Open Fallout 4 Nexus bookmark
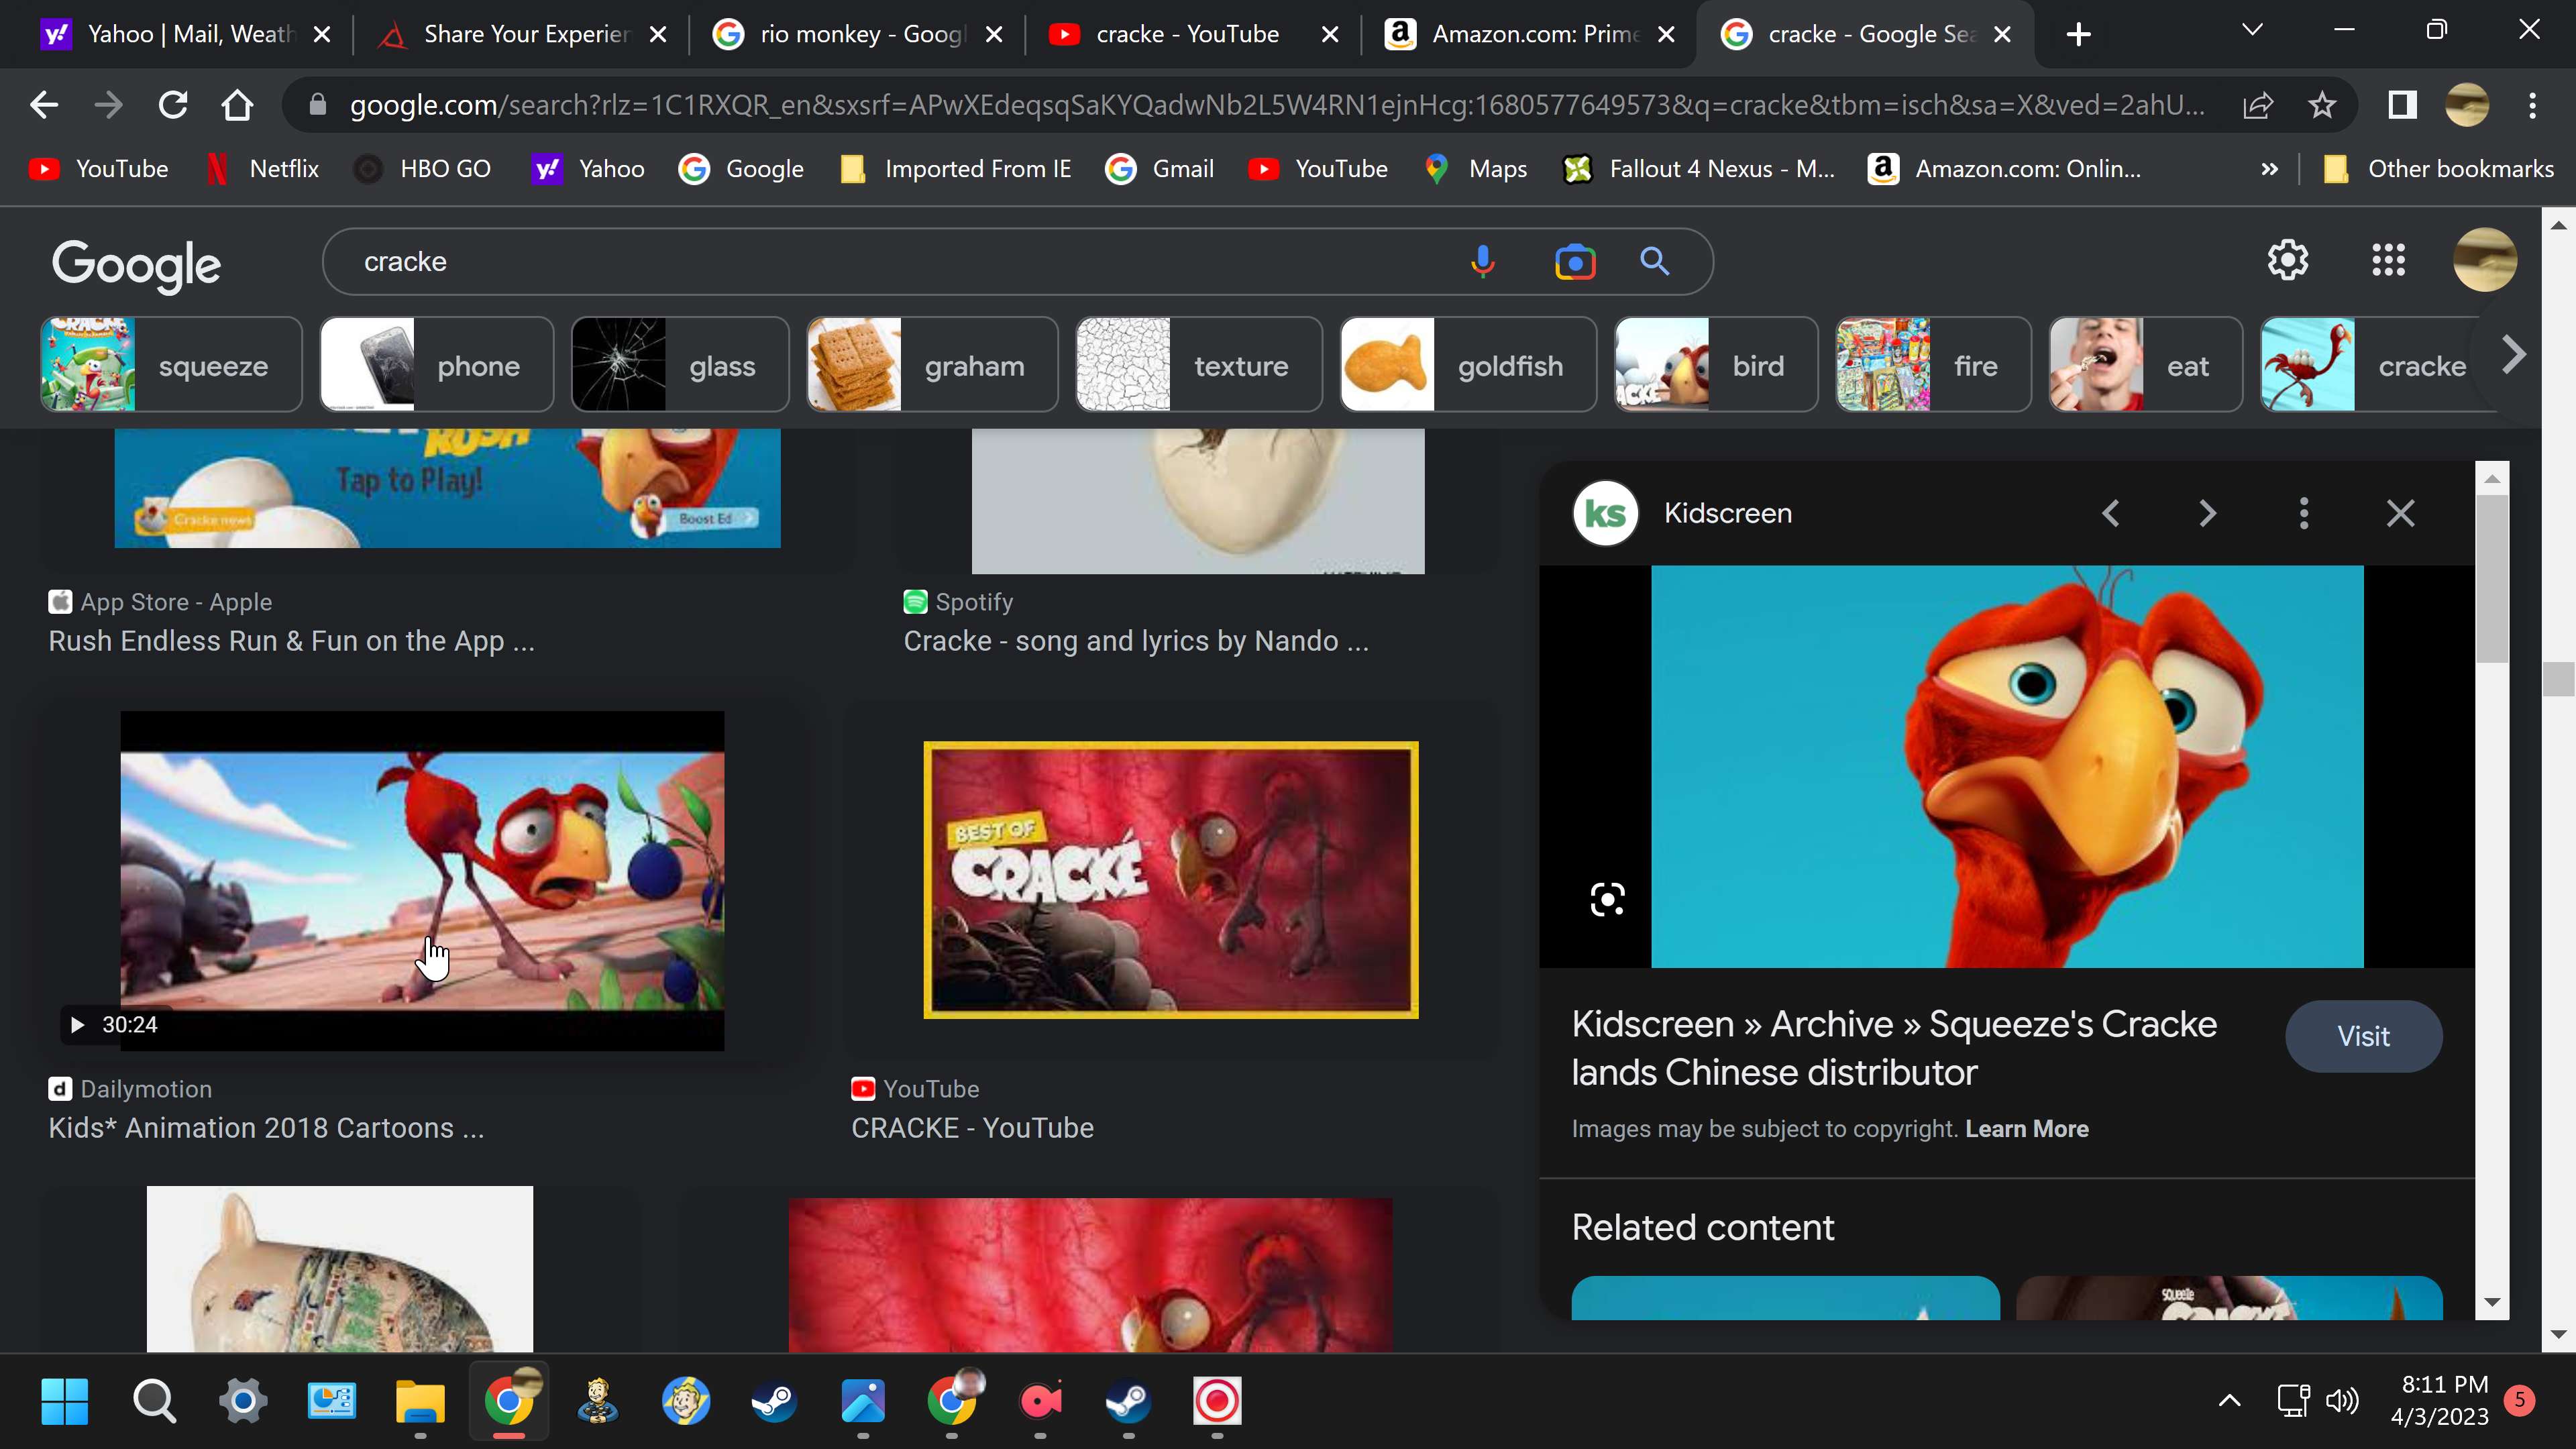This screenshot has width=2576, height=1449. click(x=1699, y=169)
